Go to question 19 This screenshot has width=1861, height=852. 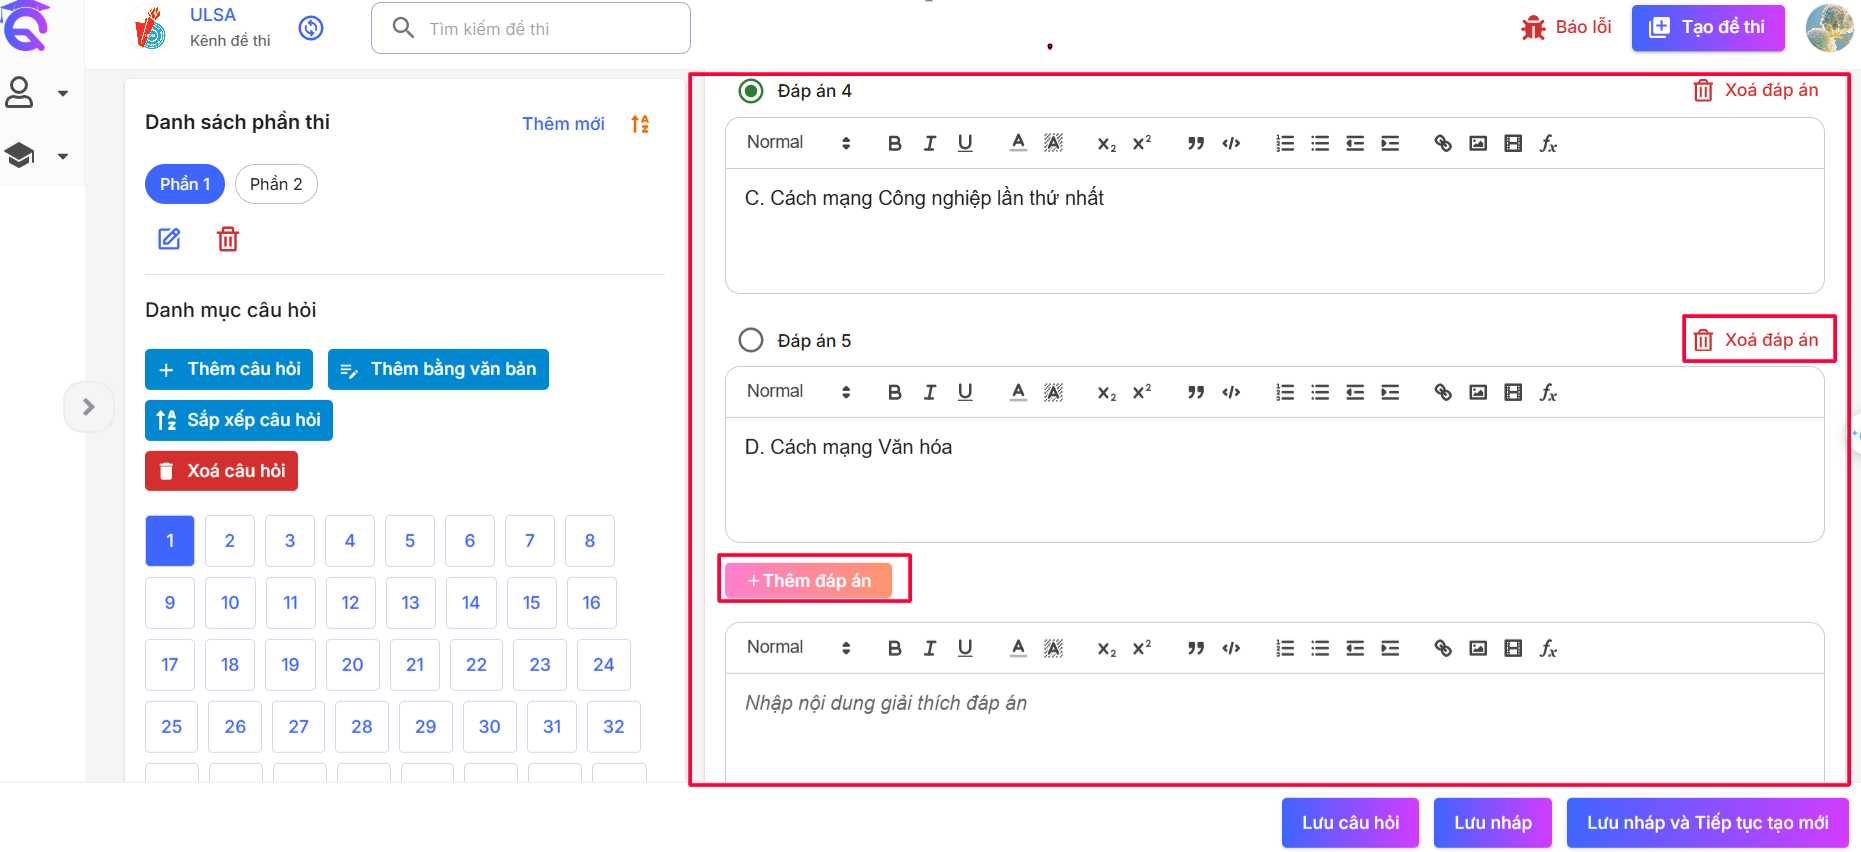point(290,665)
